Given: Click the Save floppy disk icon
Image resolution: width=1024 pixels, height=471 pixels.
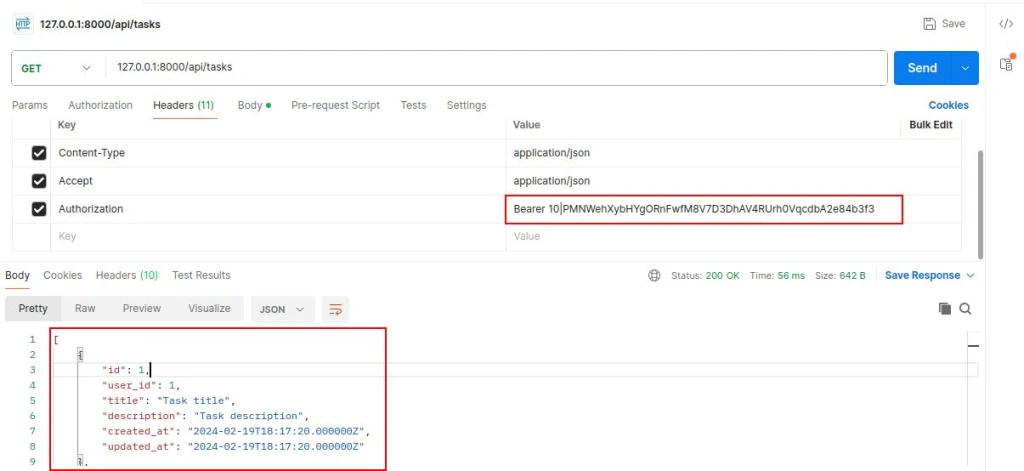Looking at the screenshot, I should [x=930, y=24].
